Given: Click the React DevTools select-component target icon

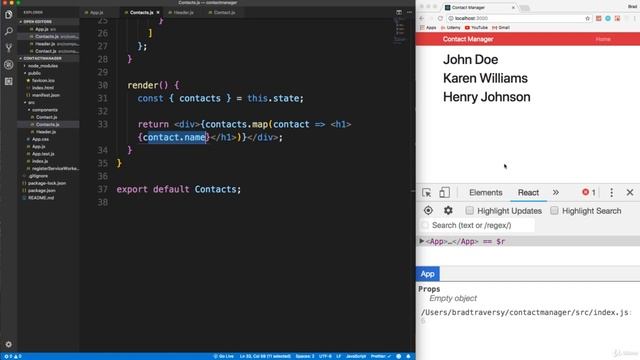Looking at the screenshot, I should pyautogui.click(x=428, y=211).
